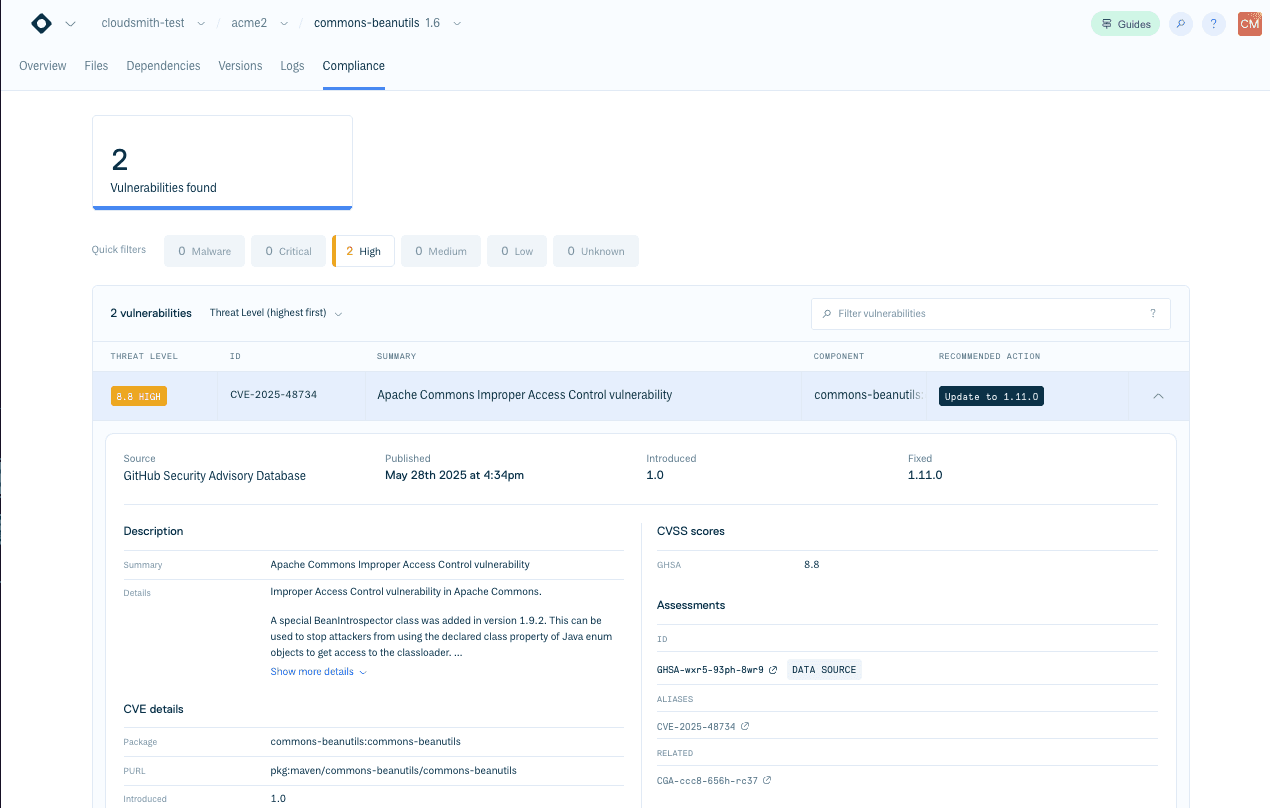Viewport: 1270px width, 808px height.
Task: Toggle the Malware quick filter
Action: (x=204, y=251)
